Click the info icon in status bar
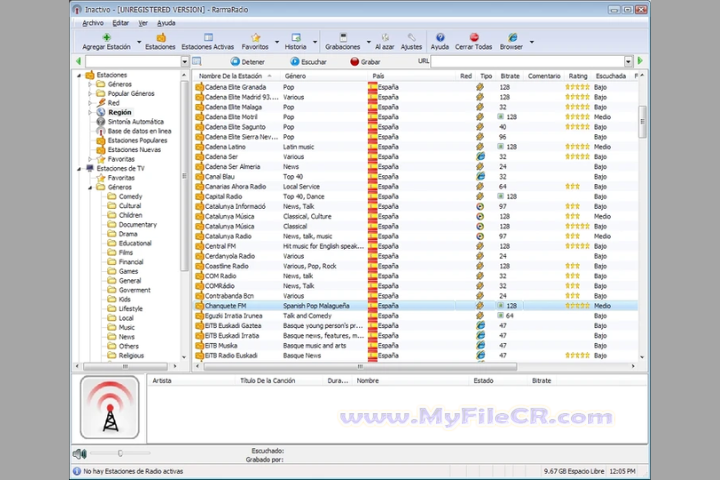The width and height of the screenshot is (720, 480). [77, 471]
